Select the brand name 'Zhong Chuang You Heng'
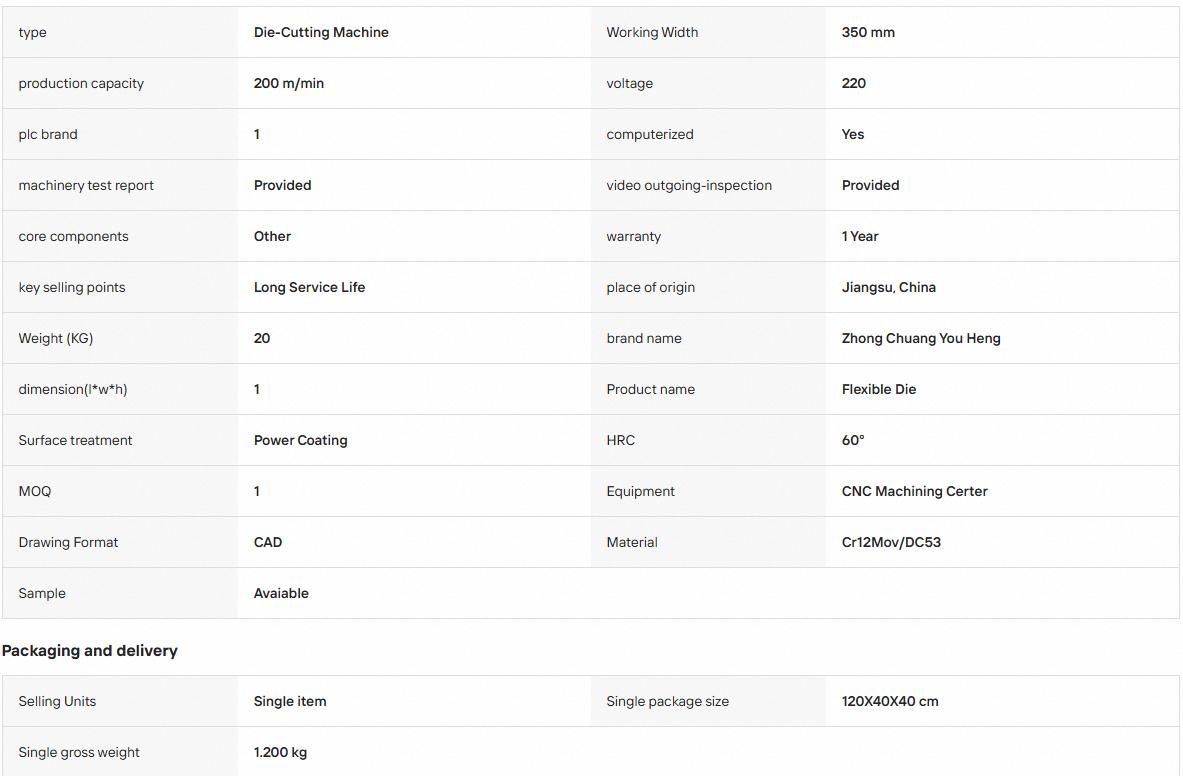Screen dimensions: 1183x776 (920, 339)
